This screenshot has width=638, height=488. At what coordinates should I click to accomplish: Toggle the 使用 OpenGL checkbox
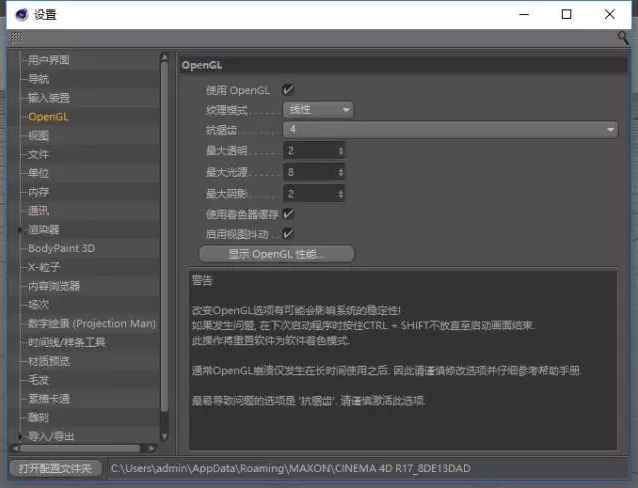[289, 90]
